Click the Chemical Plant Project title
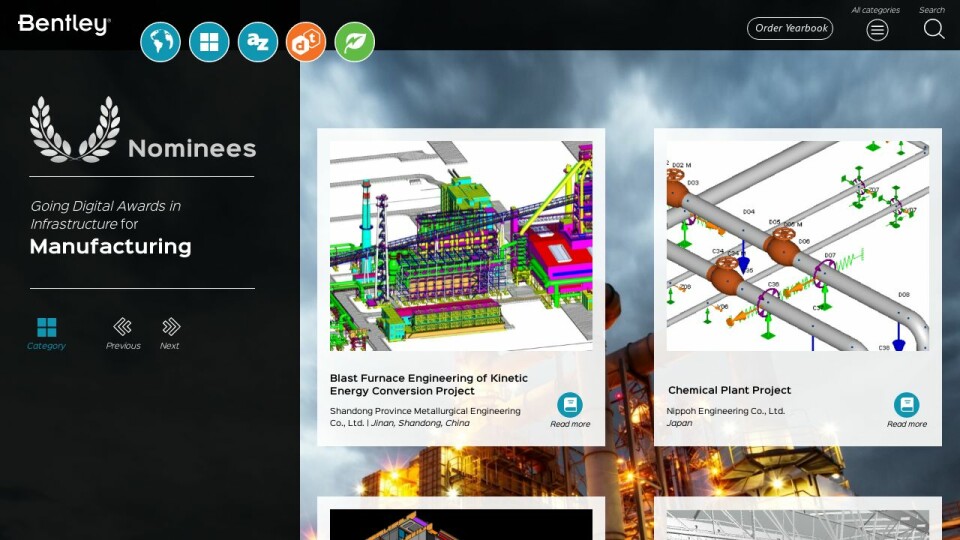Screen dimensions: 960x540 729,390
